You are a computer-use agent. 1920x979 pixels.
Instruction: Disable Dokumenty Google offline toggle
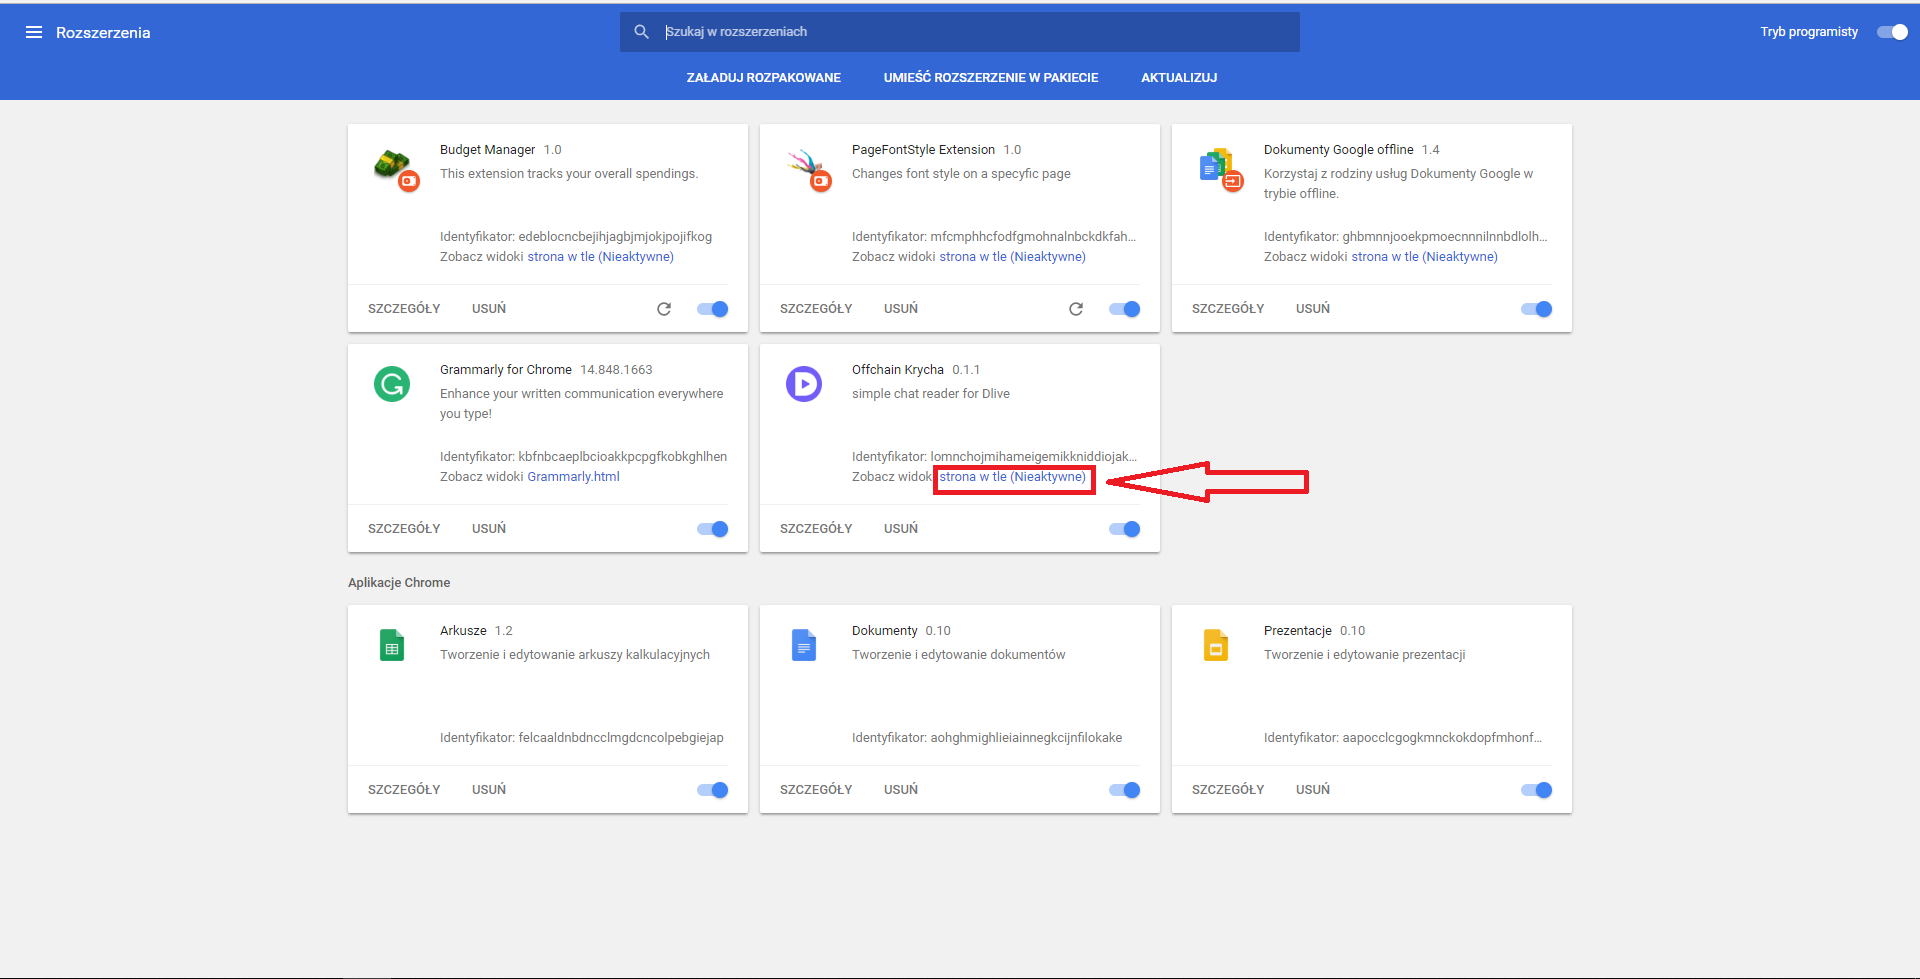coord(1537,309)
